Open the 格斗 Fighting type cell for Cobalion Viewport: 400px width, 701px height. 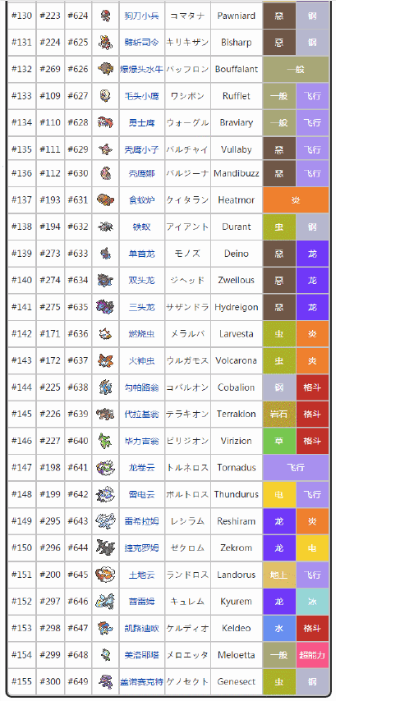(312, 387)
